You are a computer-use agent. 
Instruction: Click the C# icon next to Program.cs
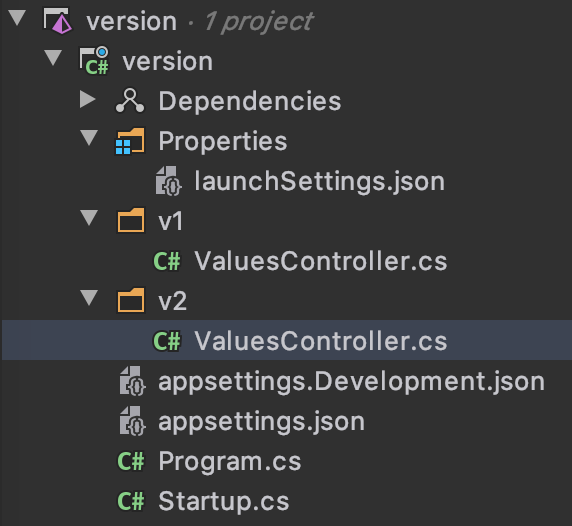tap(131, 461)
